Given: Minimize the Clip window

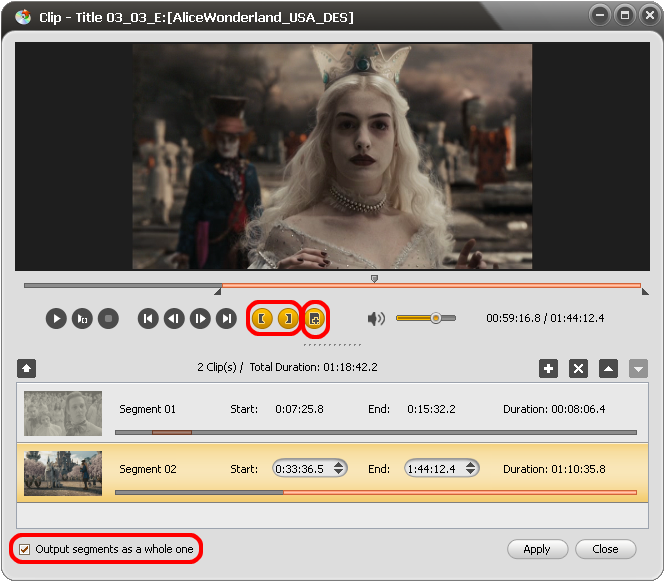Looking at the screenshot, I should (600, 16).
